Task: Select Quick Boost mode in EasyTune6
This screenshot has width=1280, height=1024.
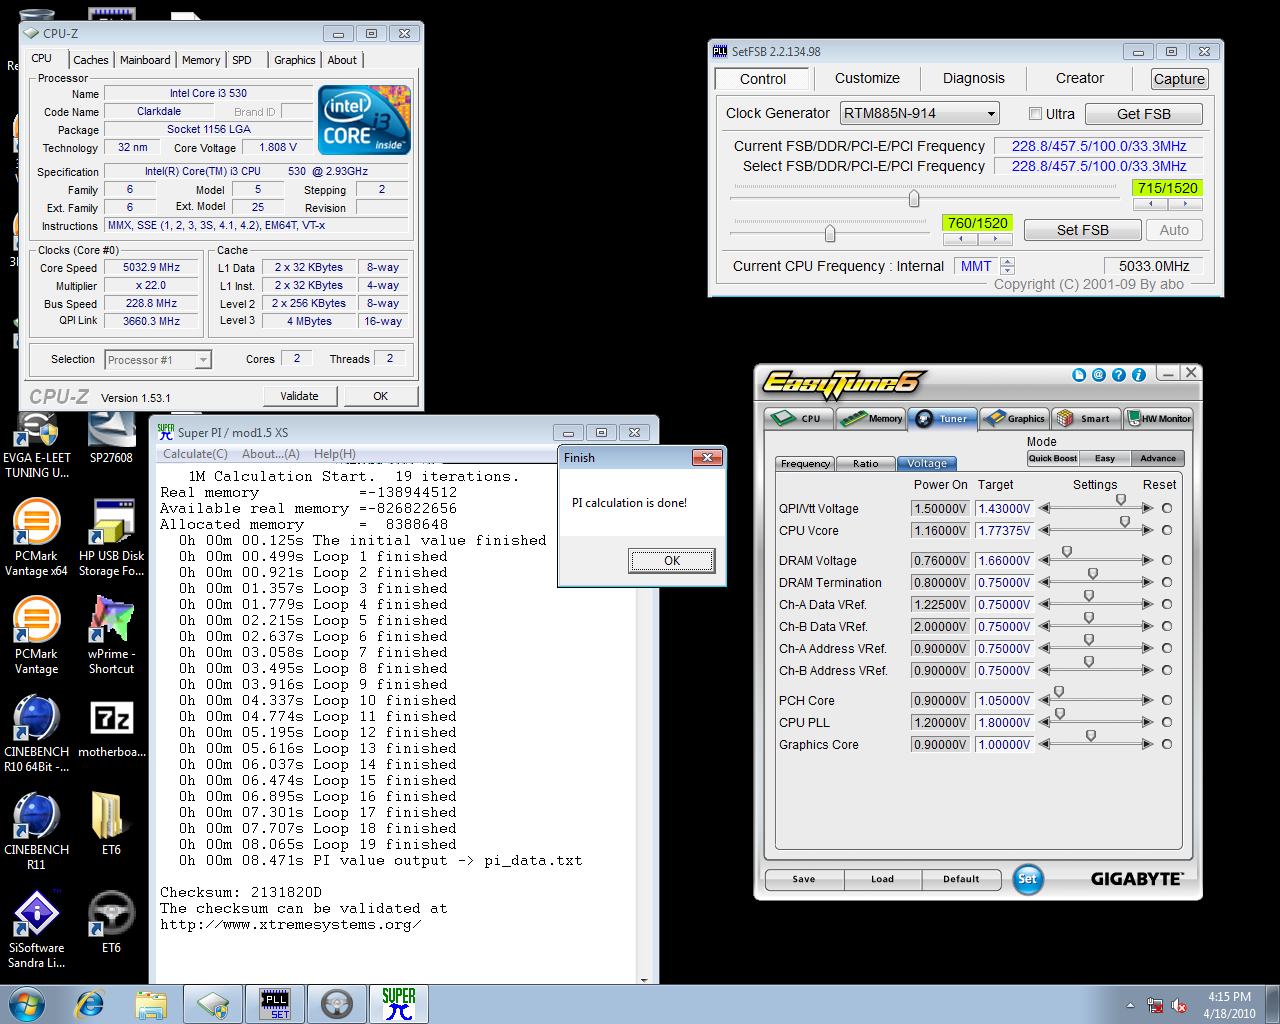Action: click(1053, 458)
